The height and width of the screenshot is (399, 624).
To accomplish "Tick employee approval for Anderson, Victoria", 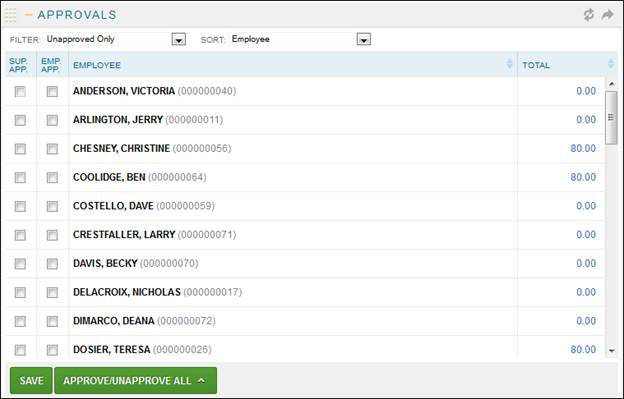I will point(52,91).
